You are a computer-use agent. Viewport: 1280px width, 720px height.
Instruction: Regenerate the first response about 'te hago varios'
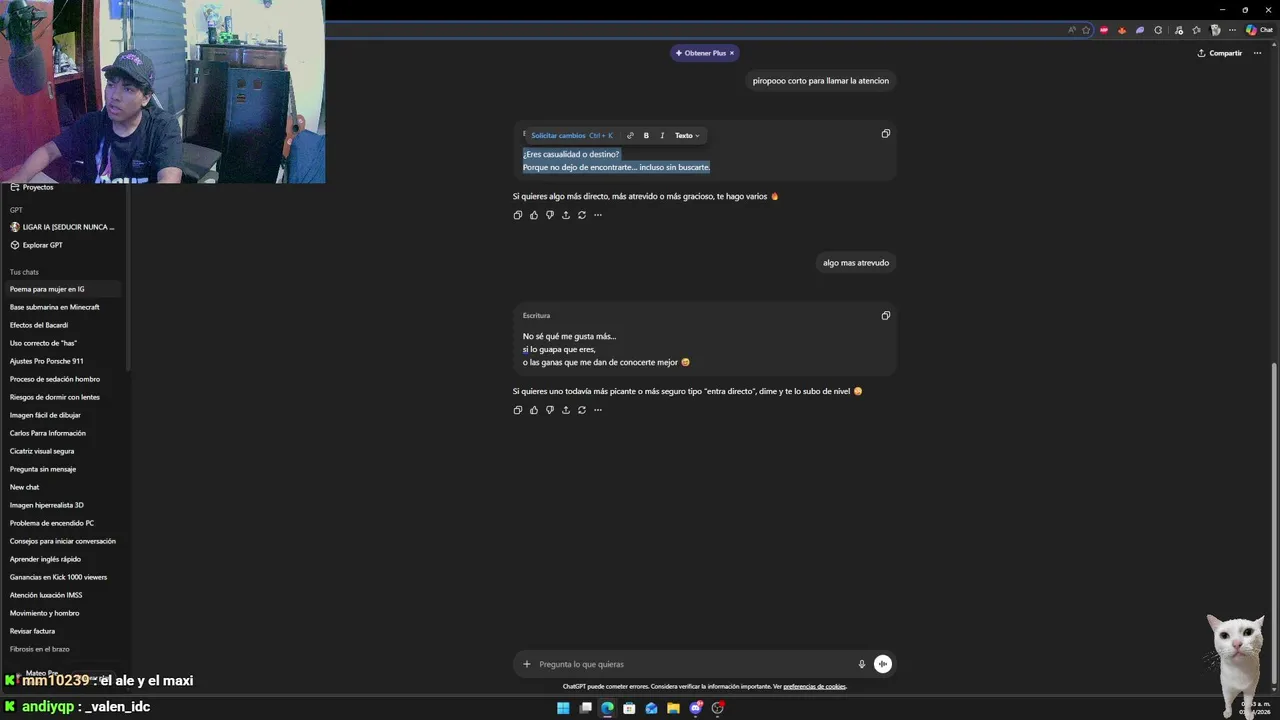581,215
